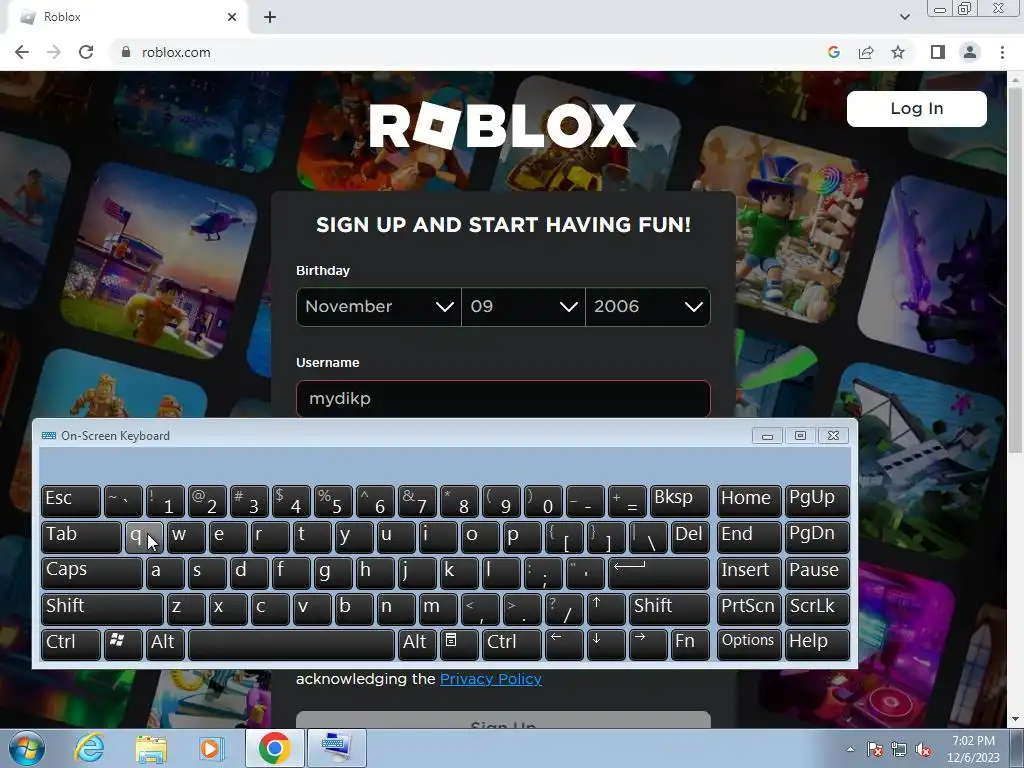Click the taskbar clock showing 7:02 PM
This screenshot has width=1024, height=768.
[x=973, y=749]
